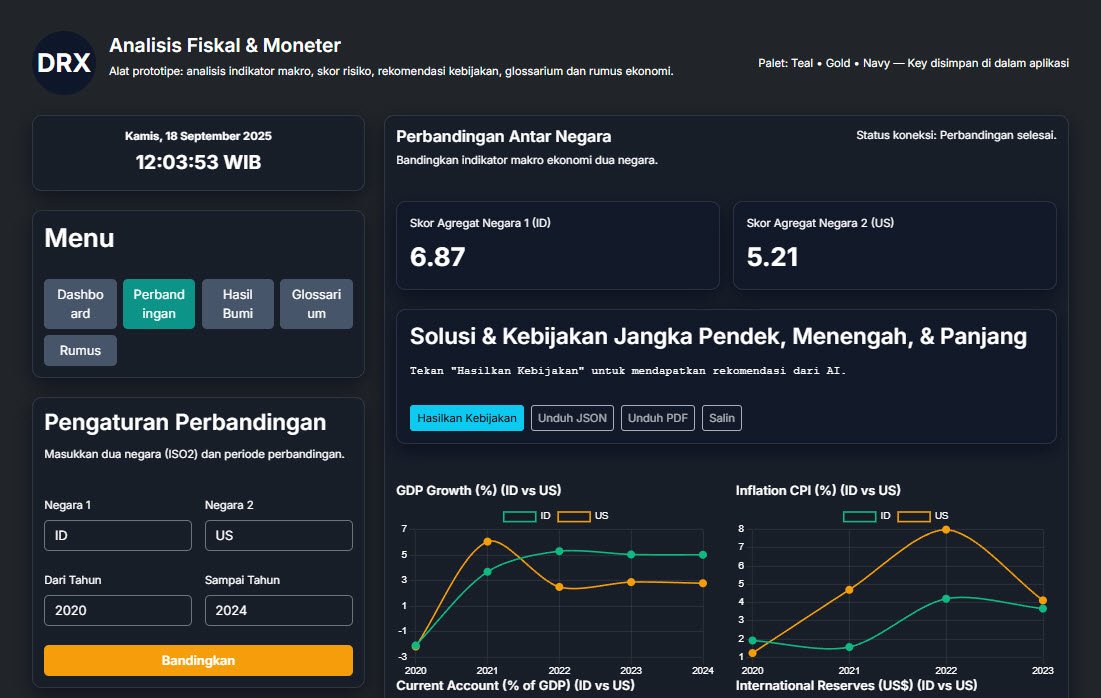This screenshot has height=698, width=1101.
Task: Click the Skor Agregat Negara 2 (US) label
Action: (x=820, y=223)
